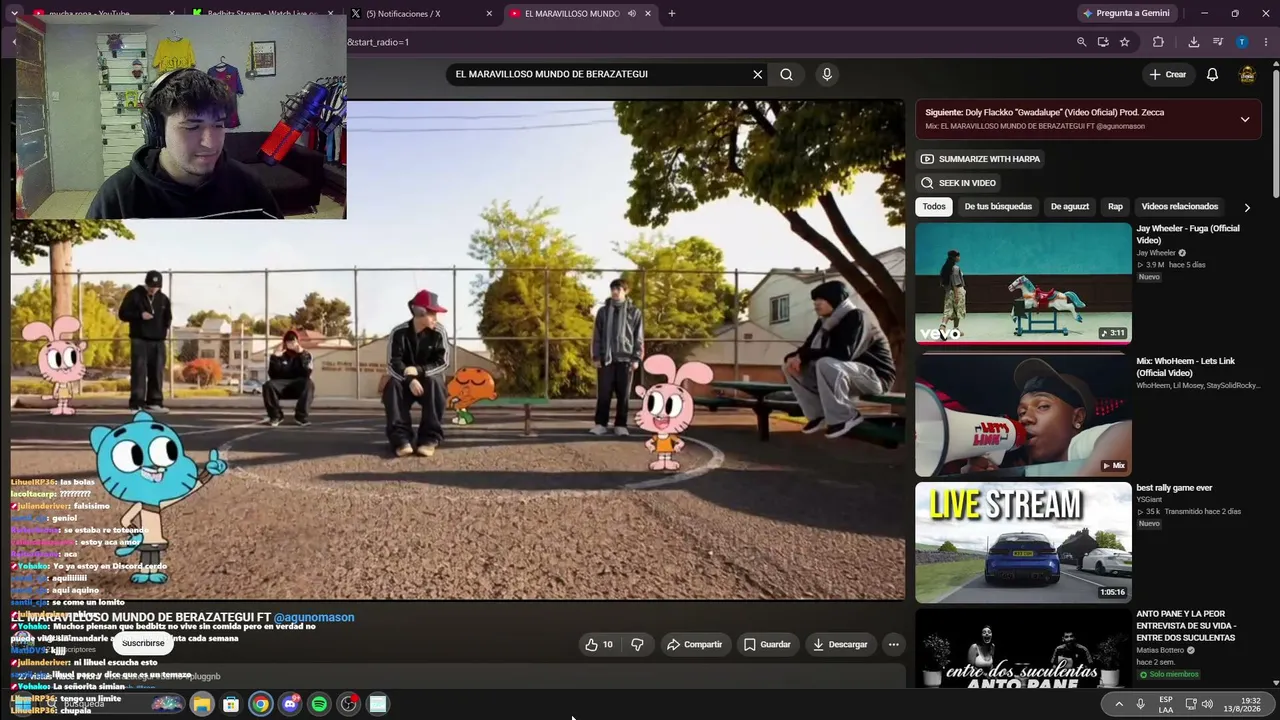Show hidden system tray icons

click(x=1119, y=704)
